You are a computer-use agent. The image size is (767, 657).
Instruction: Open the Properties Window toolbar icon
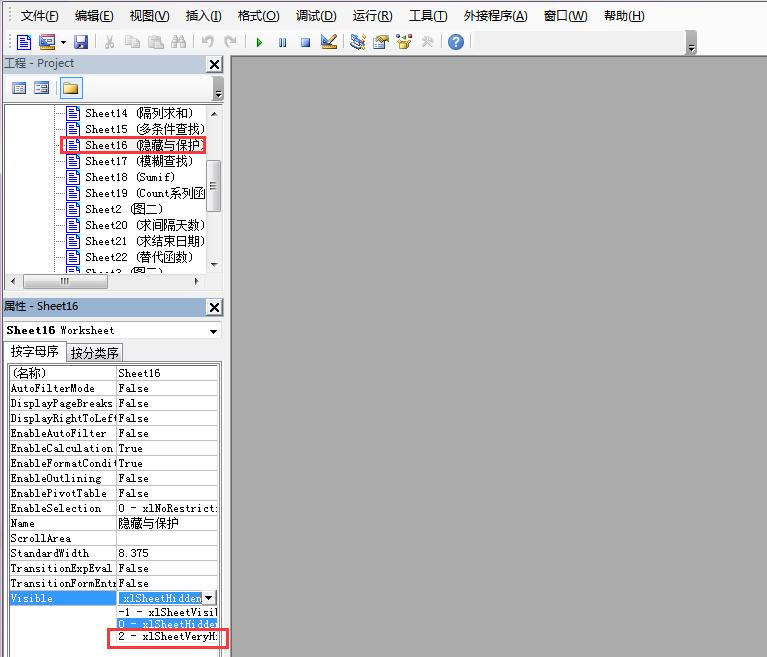point(381,42)
